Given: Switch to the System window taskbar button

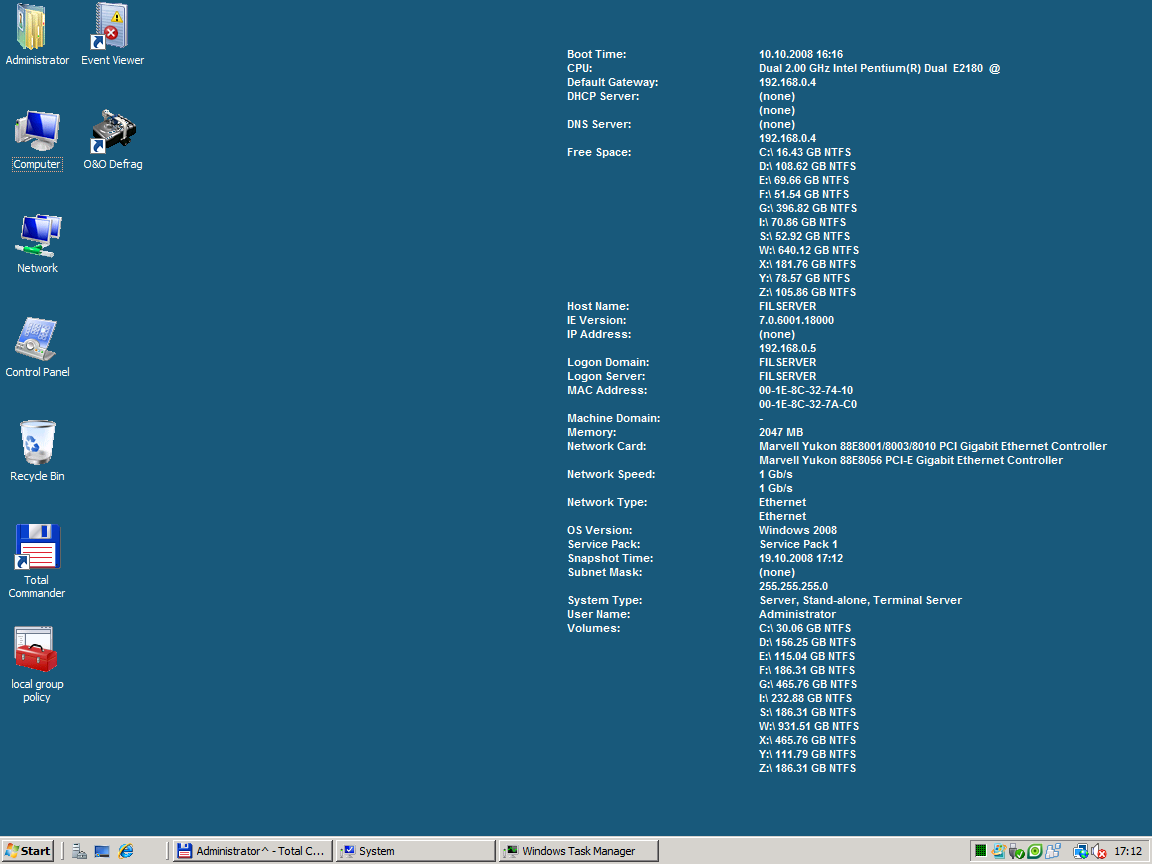Looking at the screenshot, I should click(416, 851).
